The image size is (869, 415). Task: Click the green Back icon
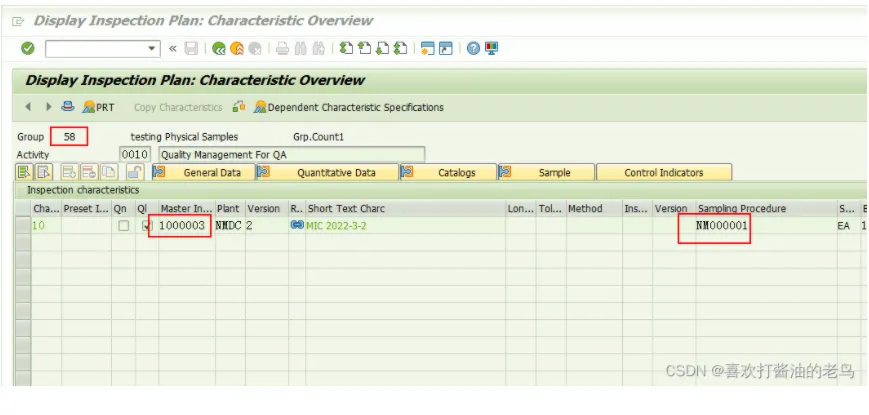coord(219,49)
